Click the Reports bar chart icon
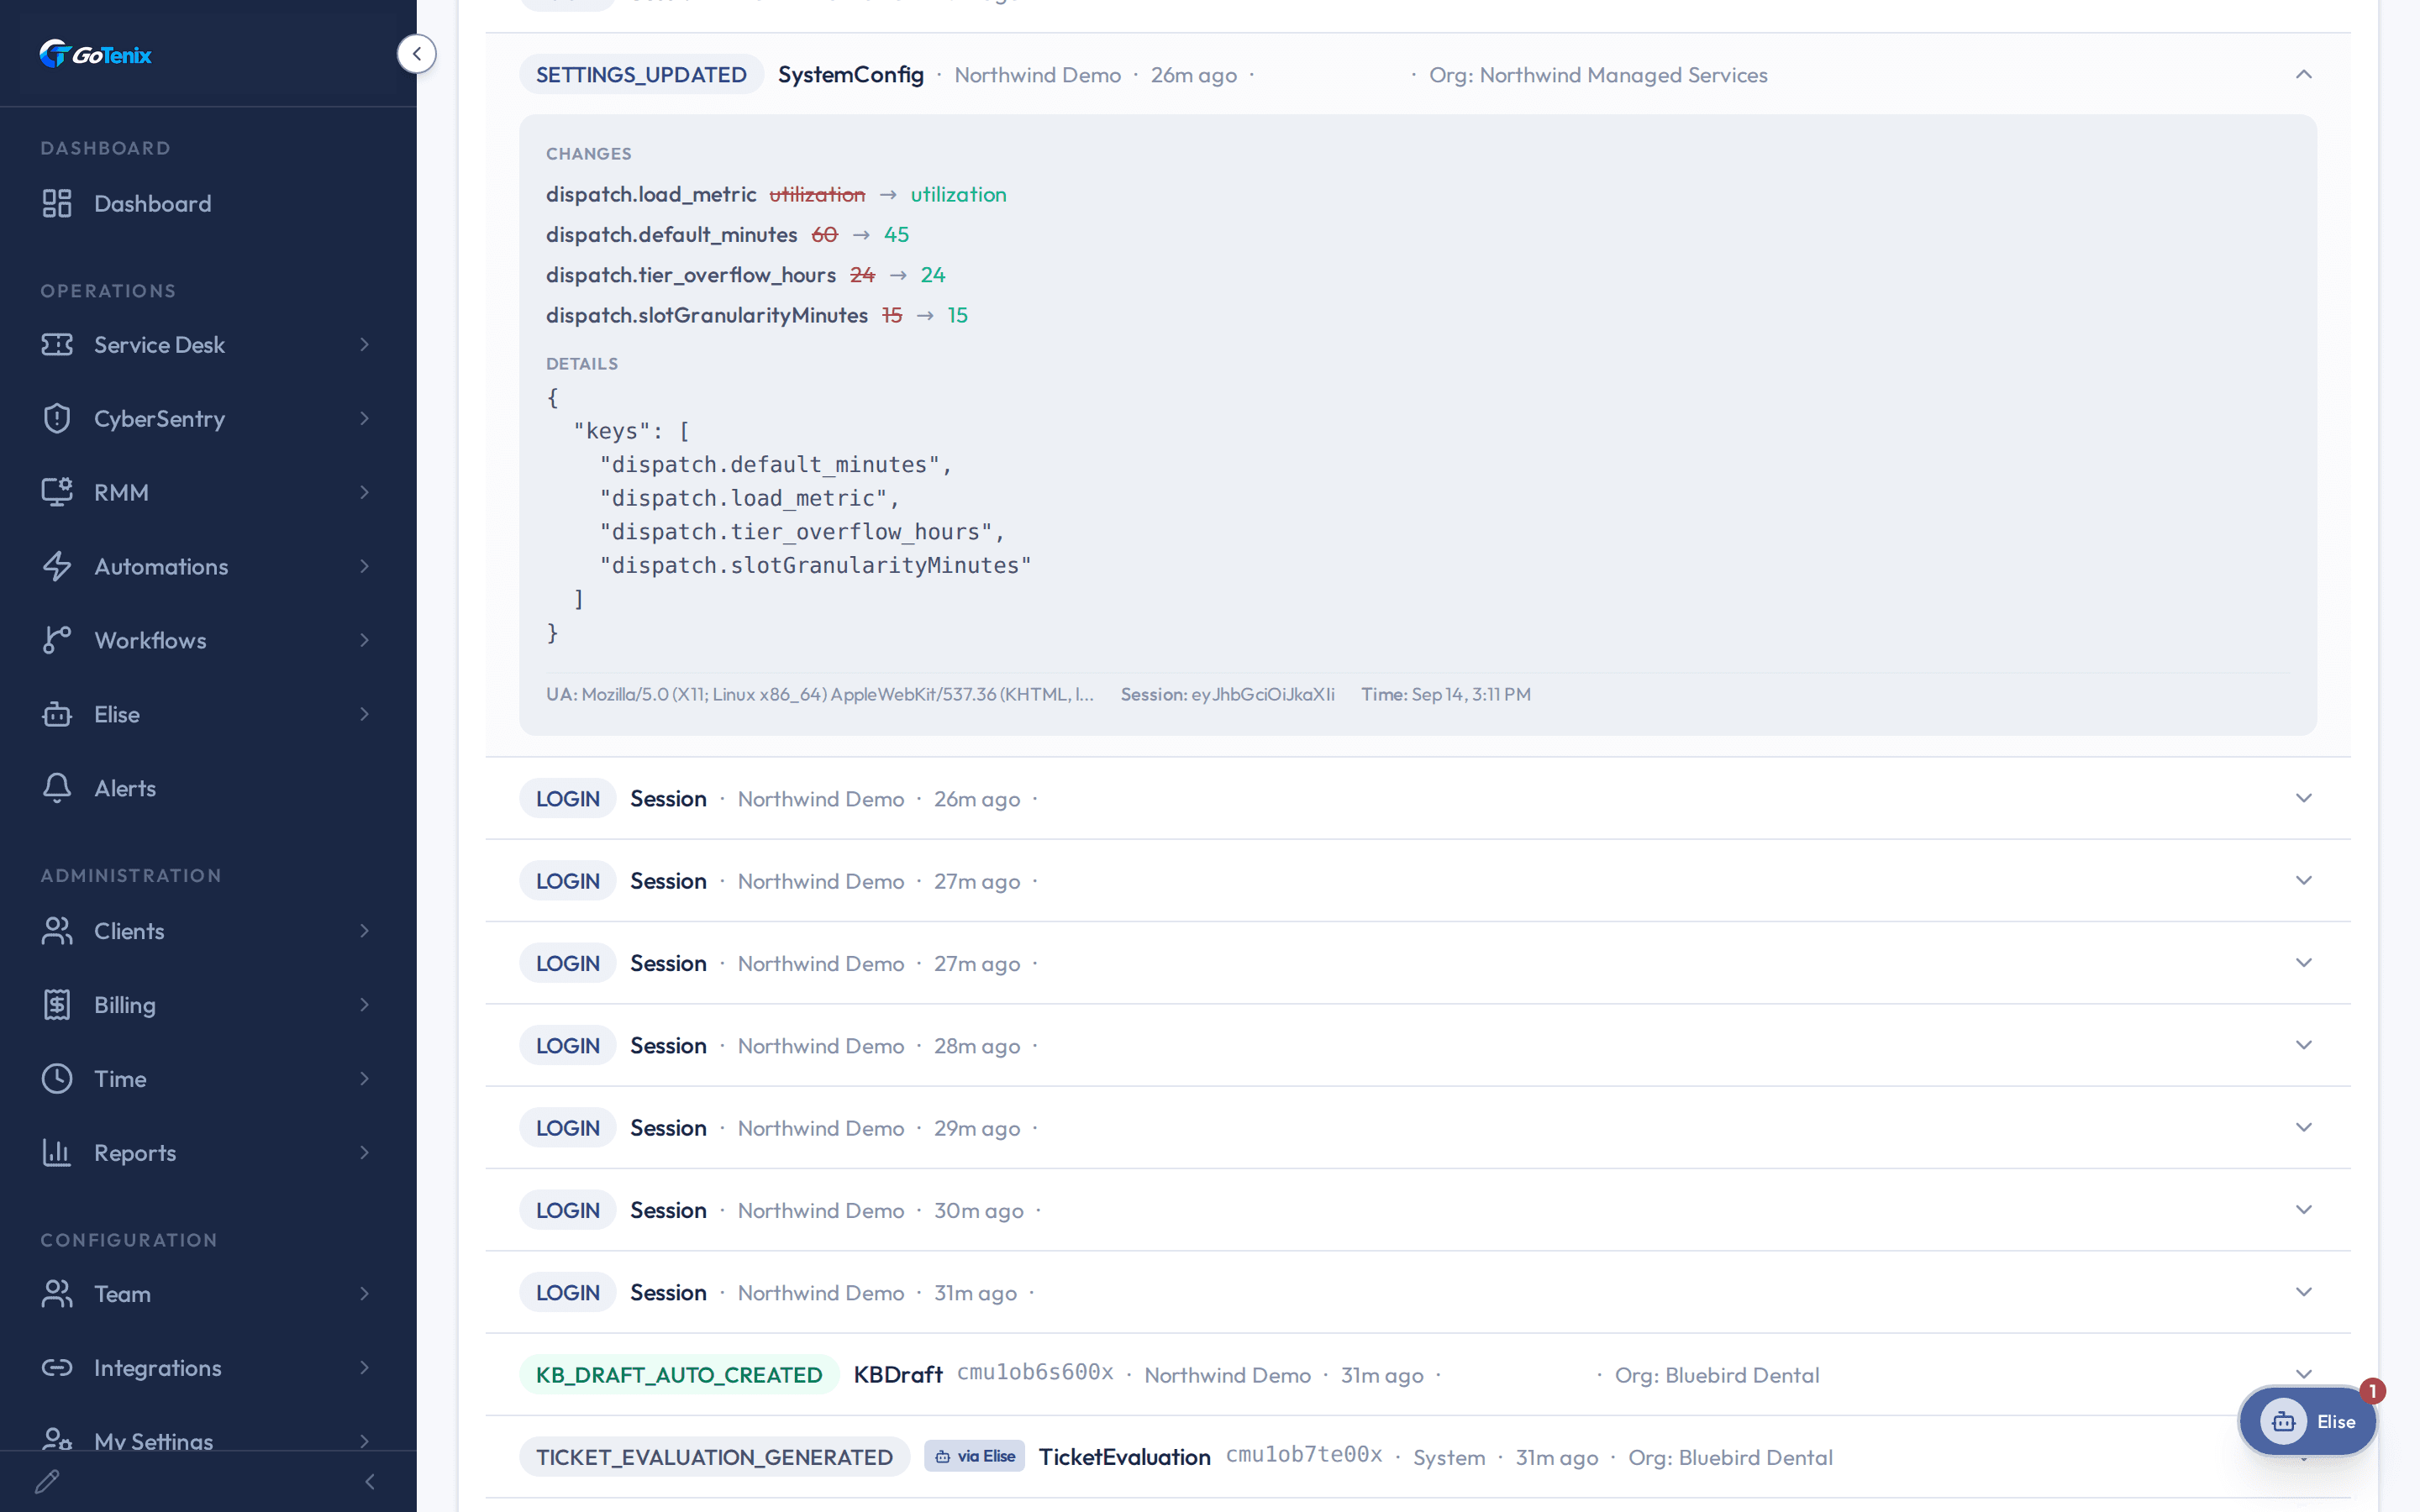Image resolution: width=2420 pixels, height=1512 pixels. (57, 1153)
